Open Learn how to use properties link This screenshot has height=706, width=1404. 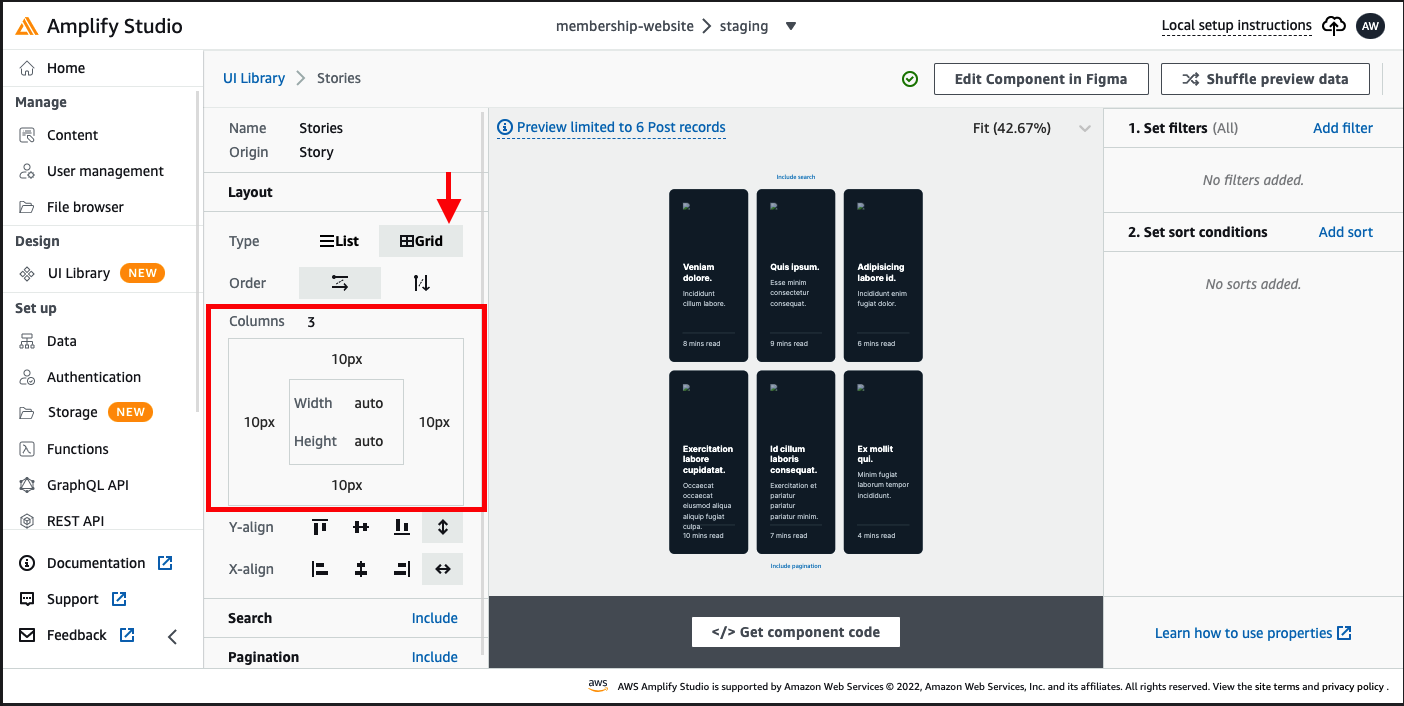[1253, 633]
